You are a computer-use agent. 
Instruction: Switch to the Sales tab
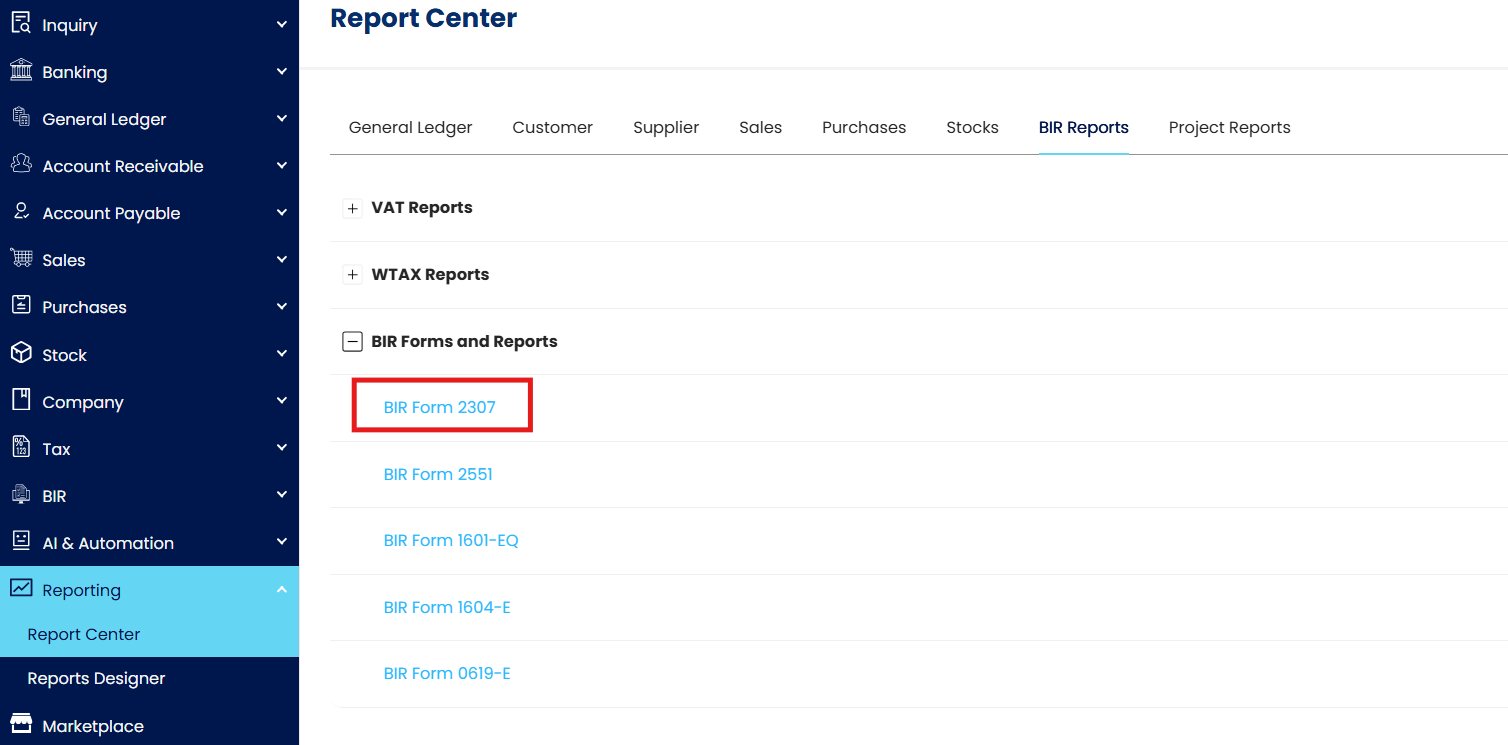[x=760, y=128]
